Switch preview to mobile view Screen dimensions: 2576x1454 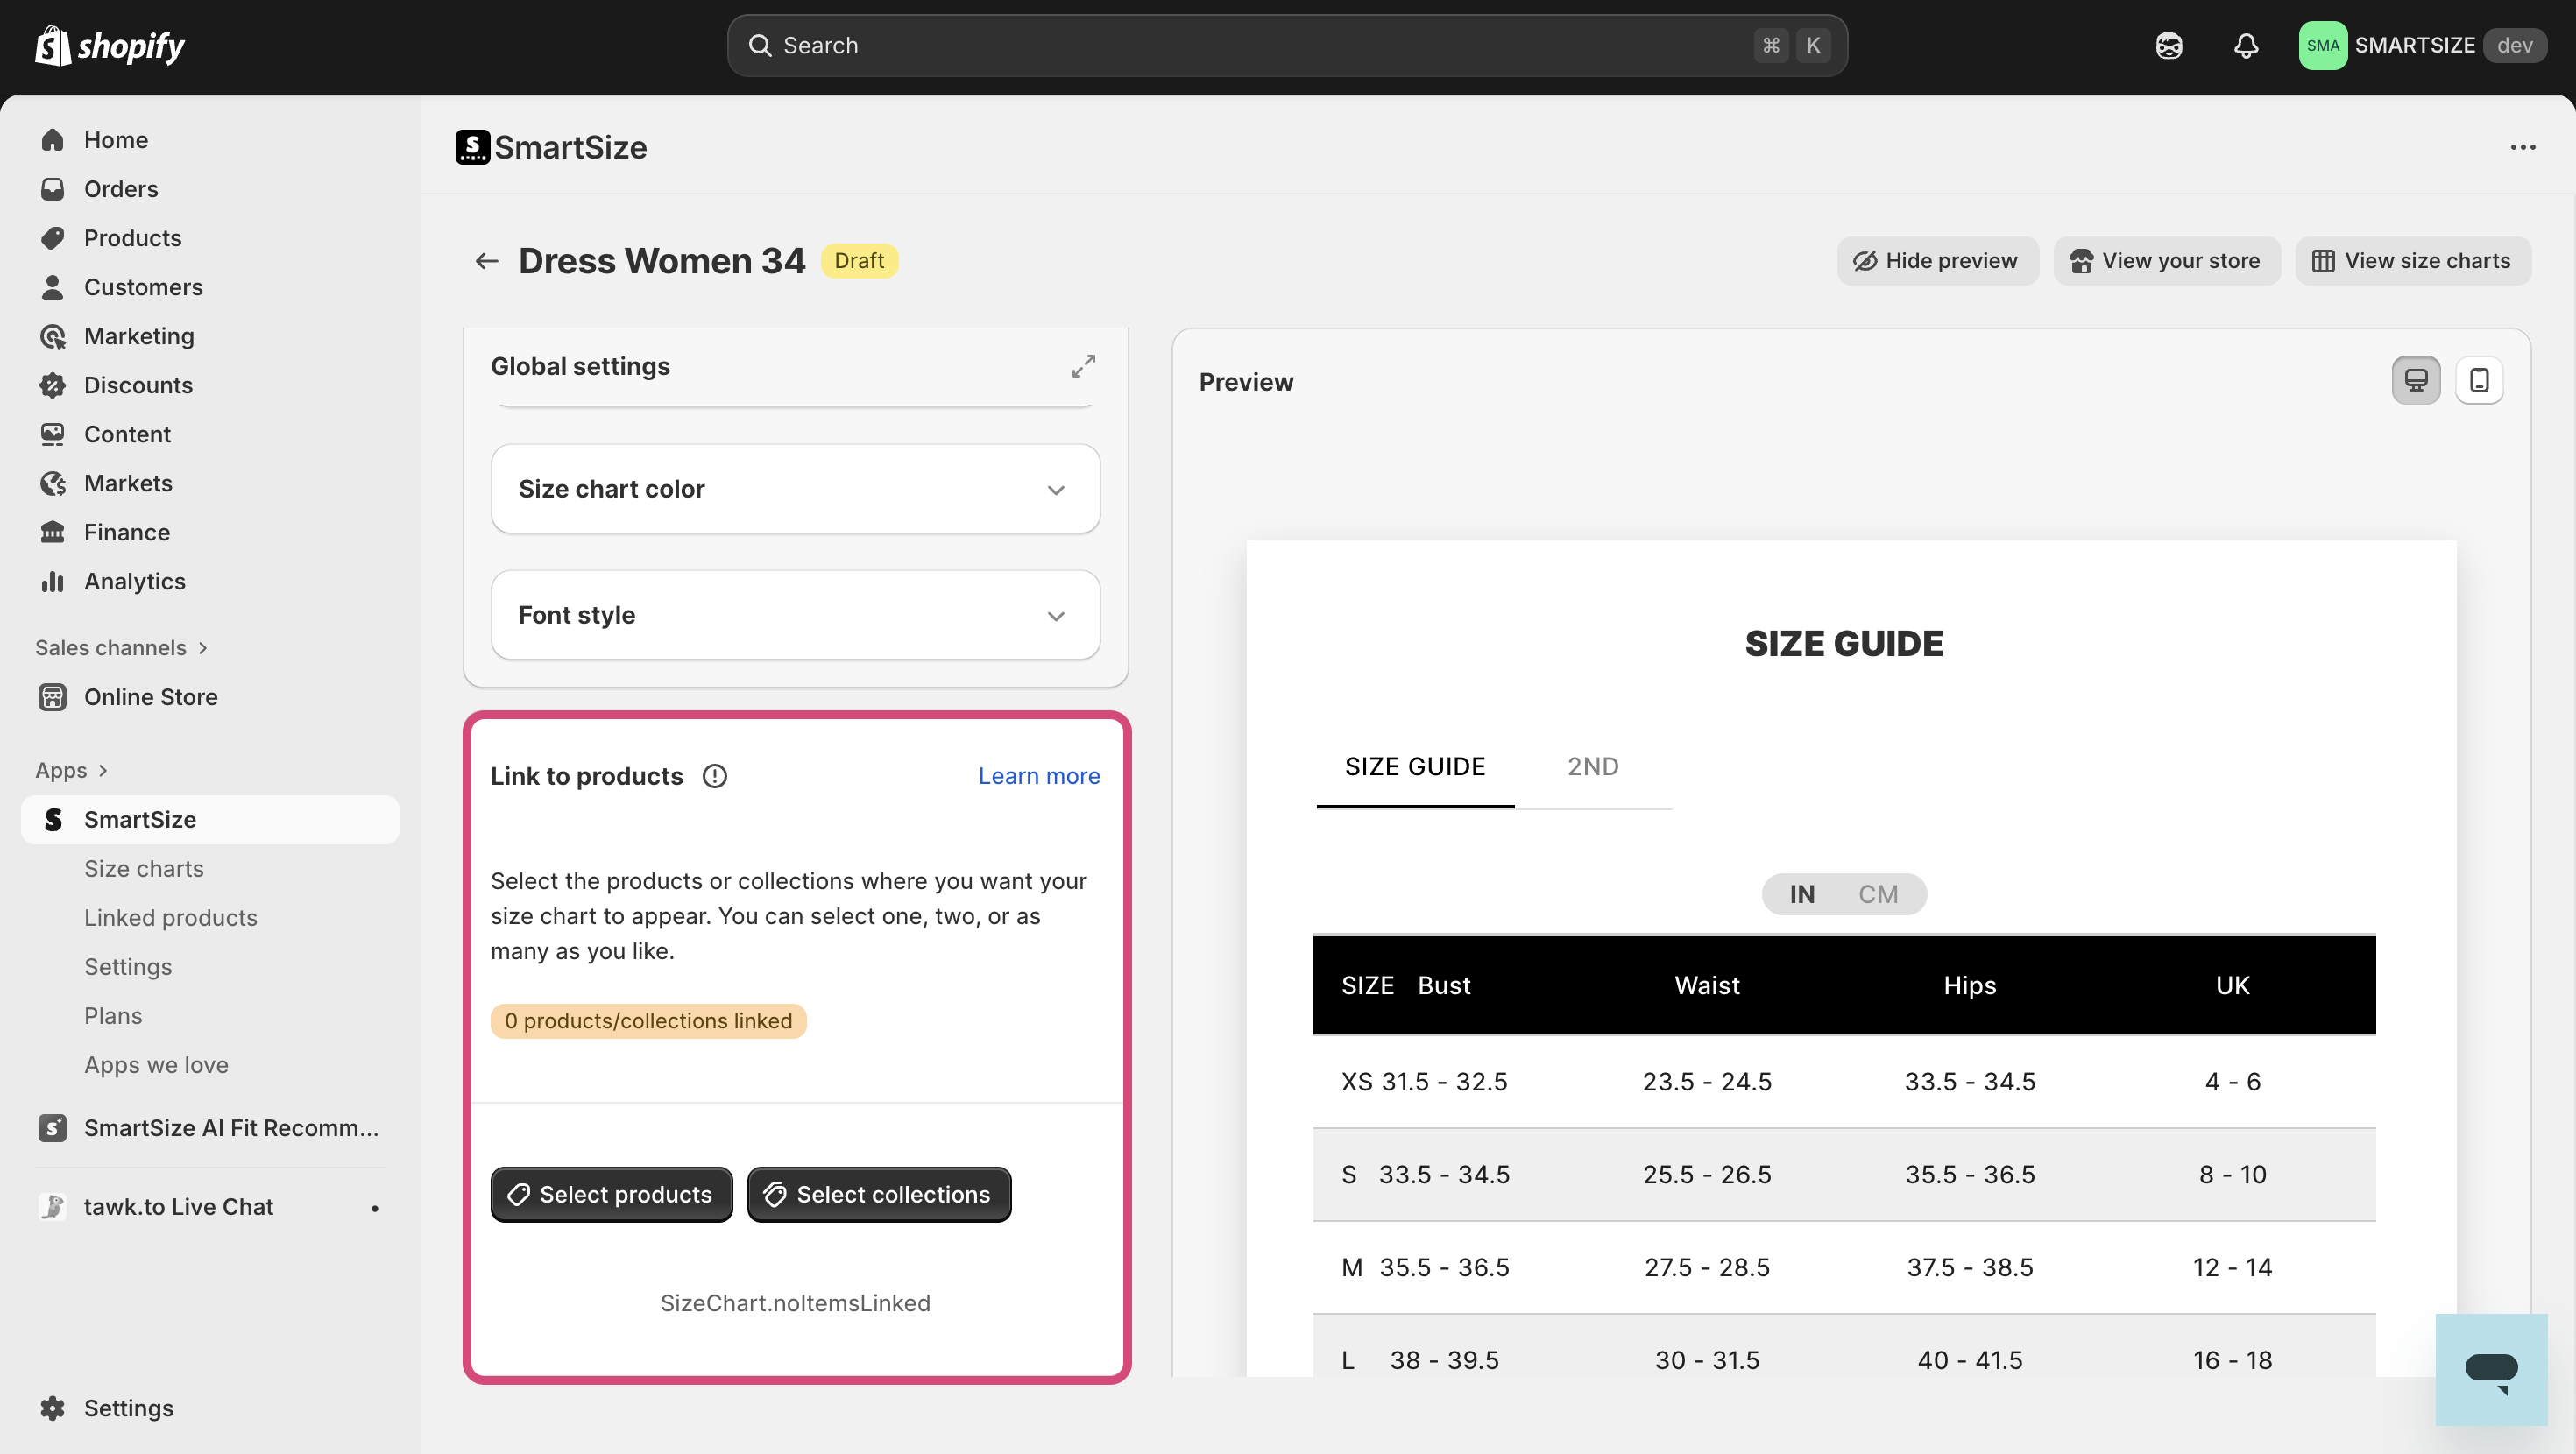tap(2479, 381)
